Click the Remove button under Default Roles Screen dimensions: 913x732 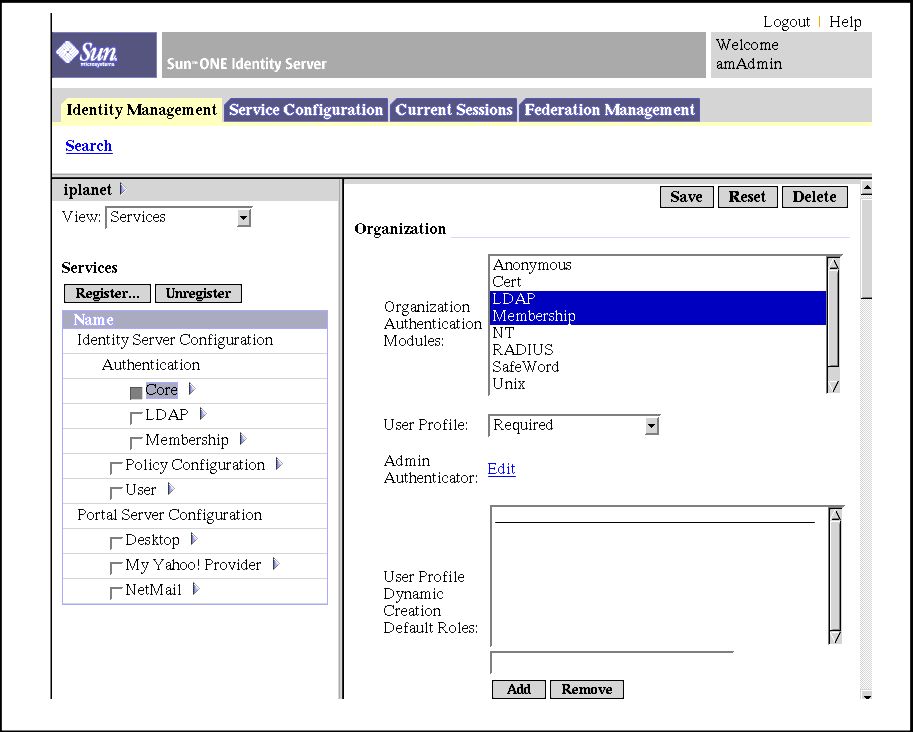tap(586, 689)
